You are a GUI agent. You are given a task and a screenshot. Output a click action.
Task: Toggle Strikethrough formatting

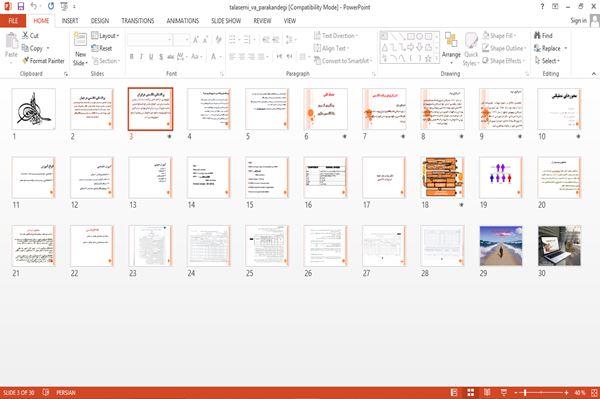[171, 57]
